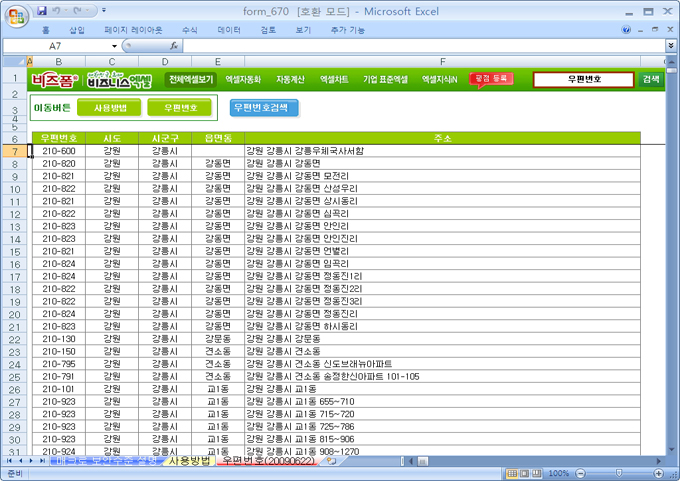This screenshot has width=680, height=481.
Task: Click the green 우편번호 button
Action: coord(179,108)
